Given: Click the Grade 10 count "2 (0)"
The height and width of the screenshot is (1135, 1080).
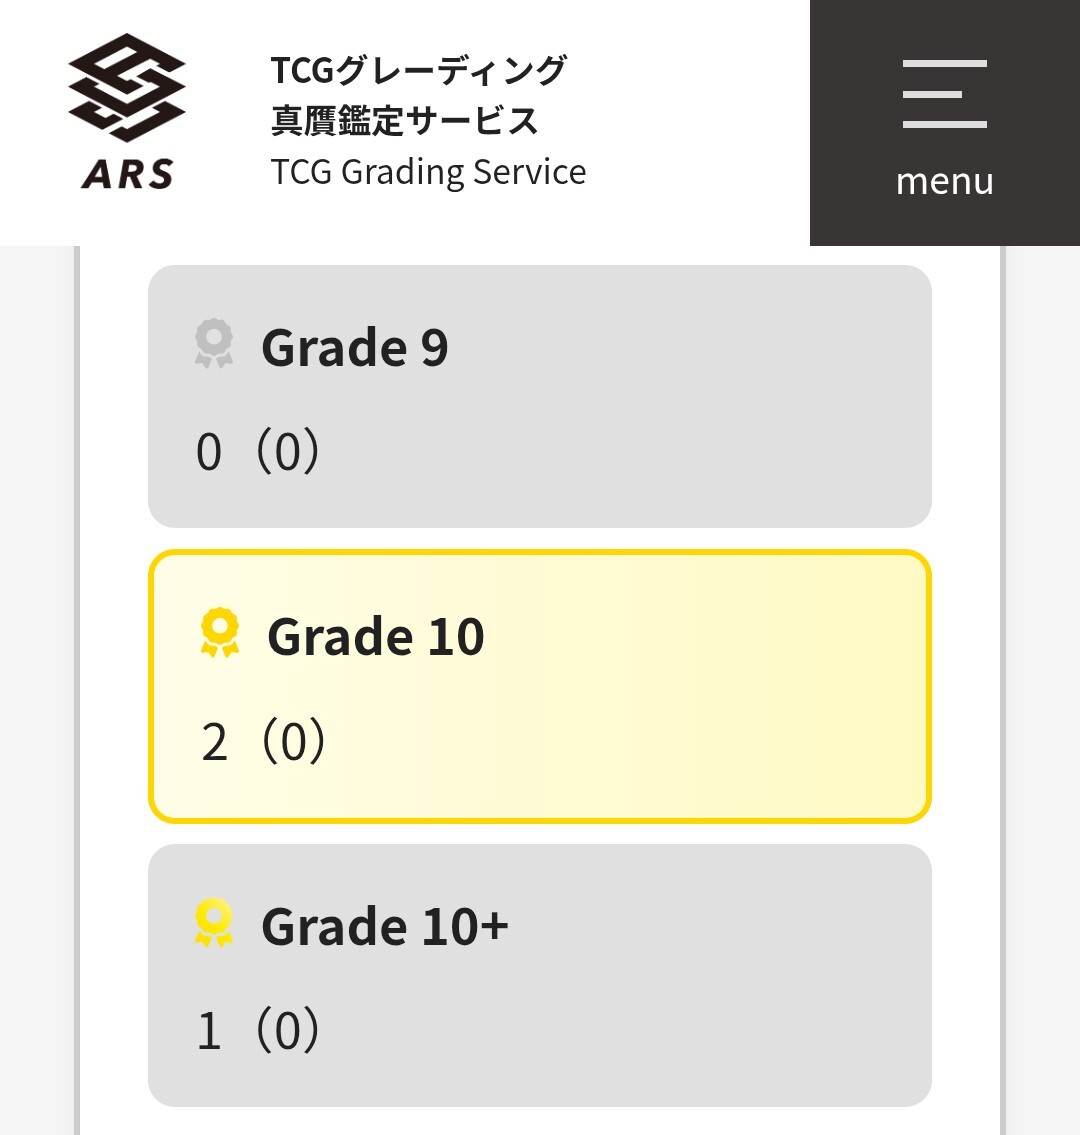Looking at the screenshot, I should 263,742.
